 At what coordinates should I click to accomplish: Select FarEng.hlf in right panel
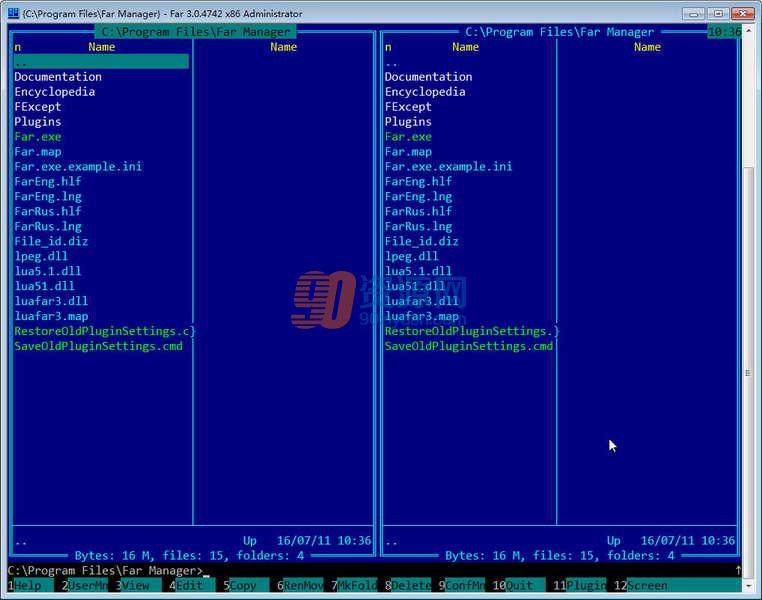coord(418,182)
